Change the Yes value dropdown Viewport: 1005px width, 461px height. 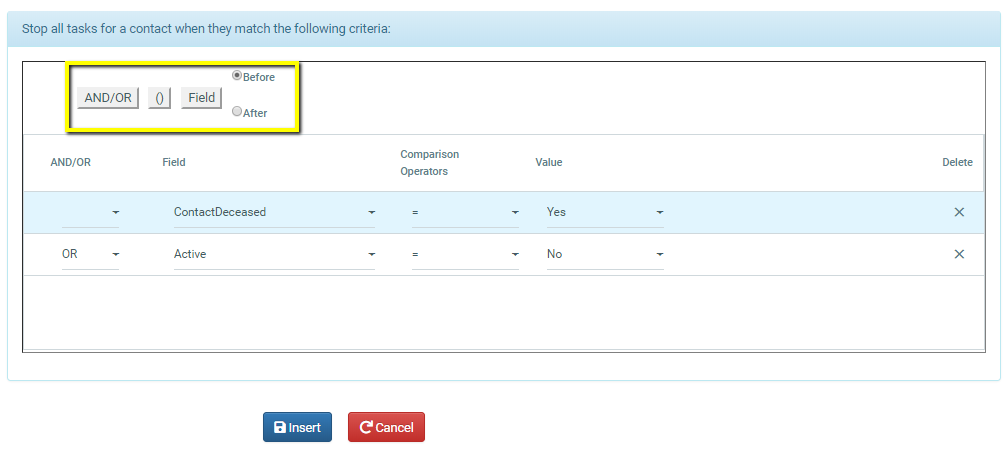tap(605, 212)
